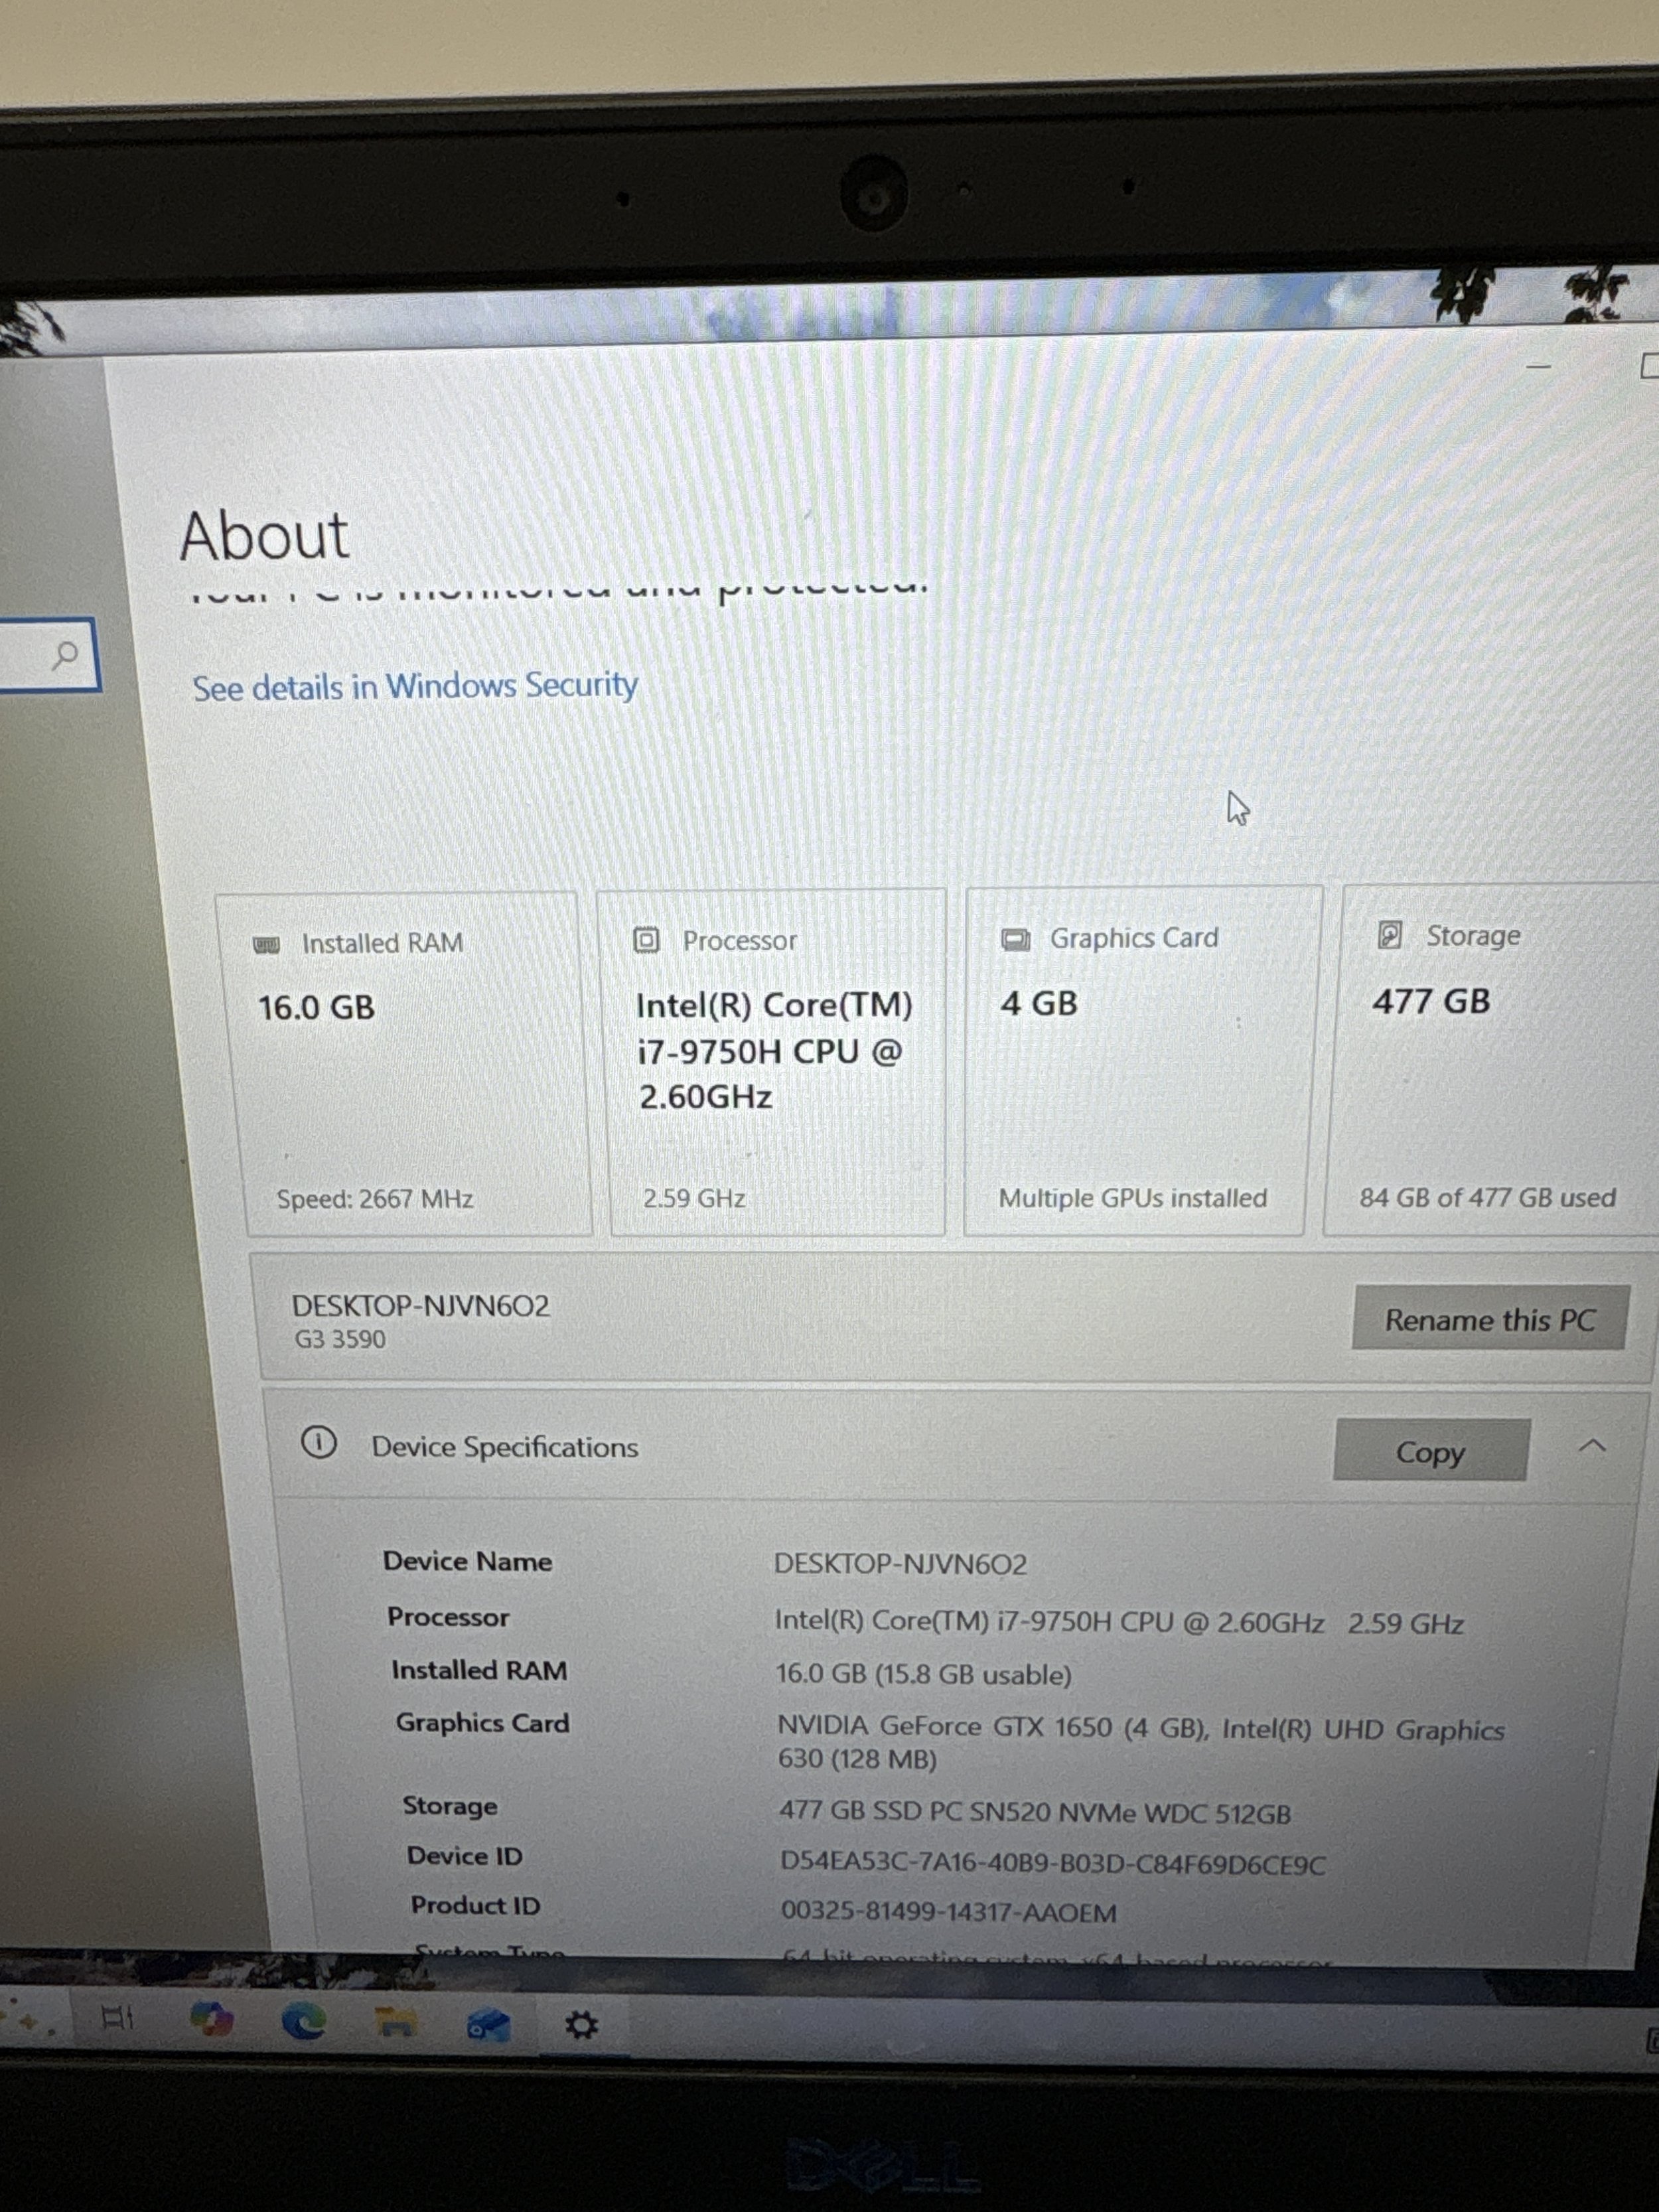Click the Graphics Card tile icon

(1015, 939)
